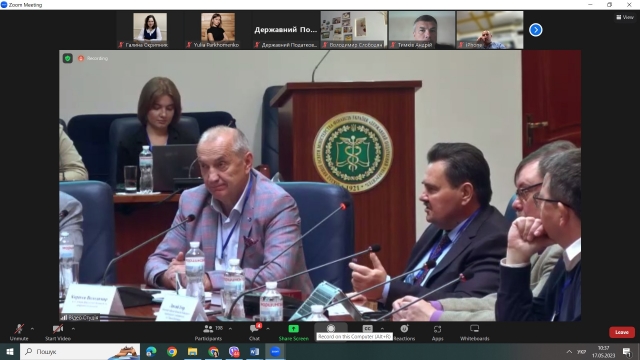Unmute the microphone
Screen dimensions: 640x360
click(19, 333)
